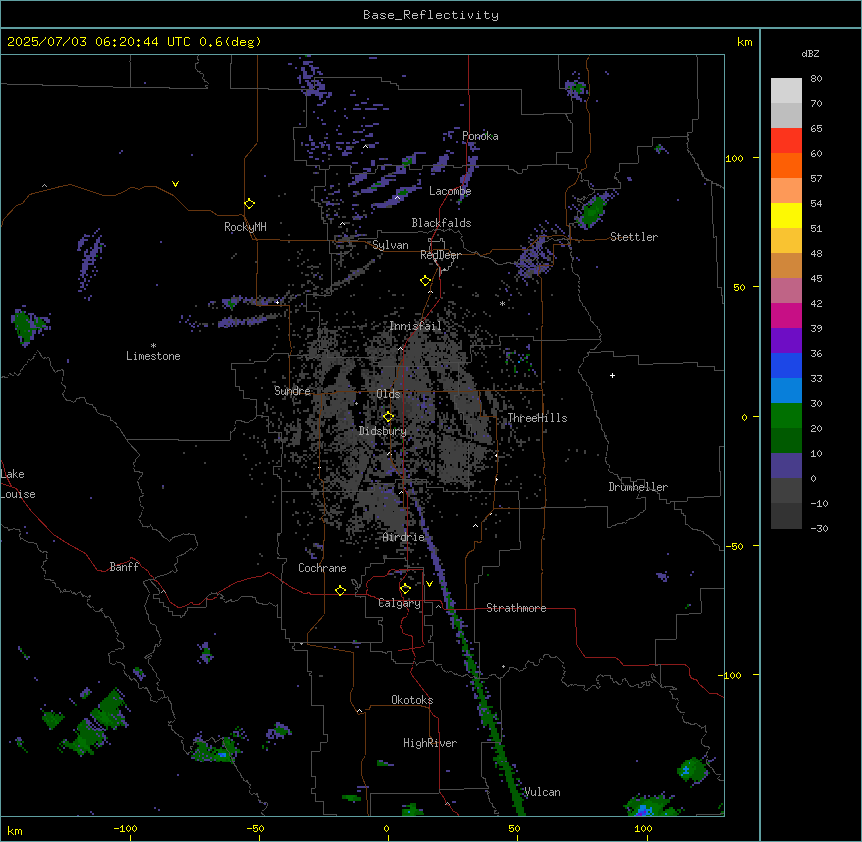
Task: Click the green echo cell west of Stettler
Action: pyautogui.click(x=593, y=210)
